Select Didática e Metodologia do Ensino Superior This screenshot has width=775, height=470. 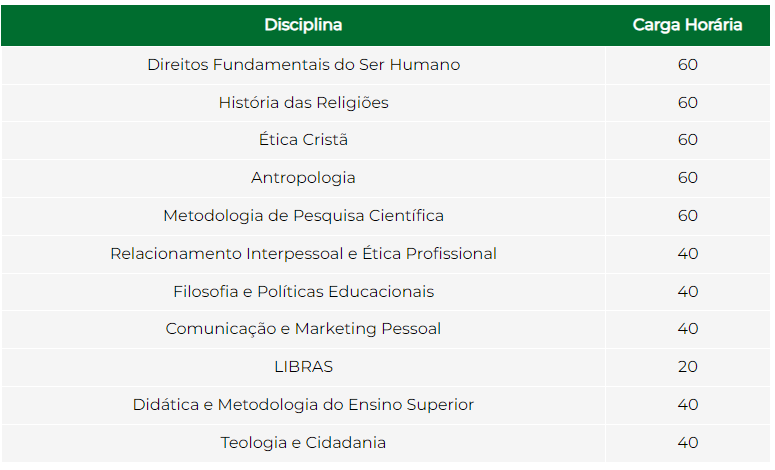[303, 405]
